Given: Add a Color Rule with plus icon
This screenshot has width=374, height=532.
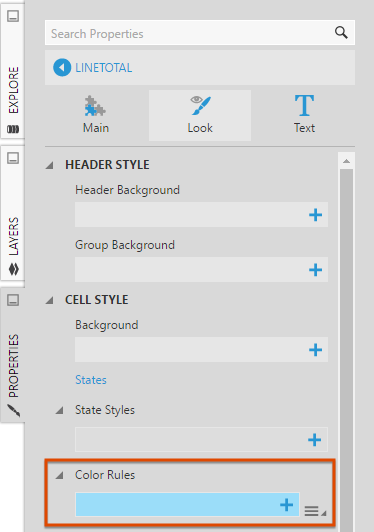Looking at the screenshot, I should click(x=286, y=505).
